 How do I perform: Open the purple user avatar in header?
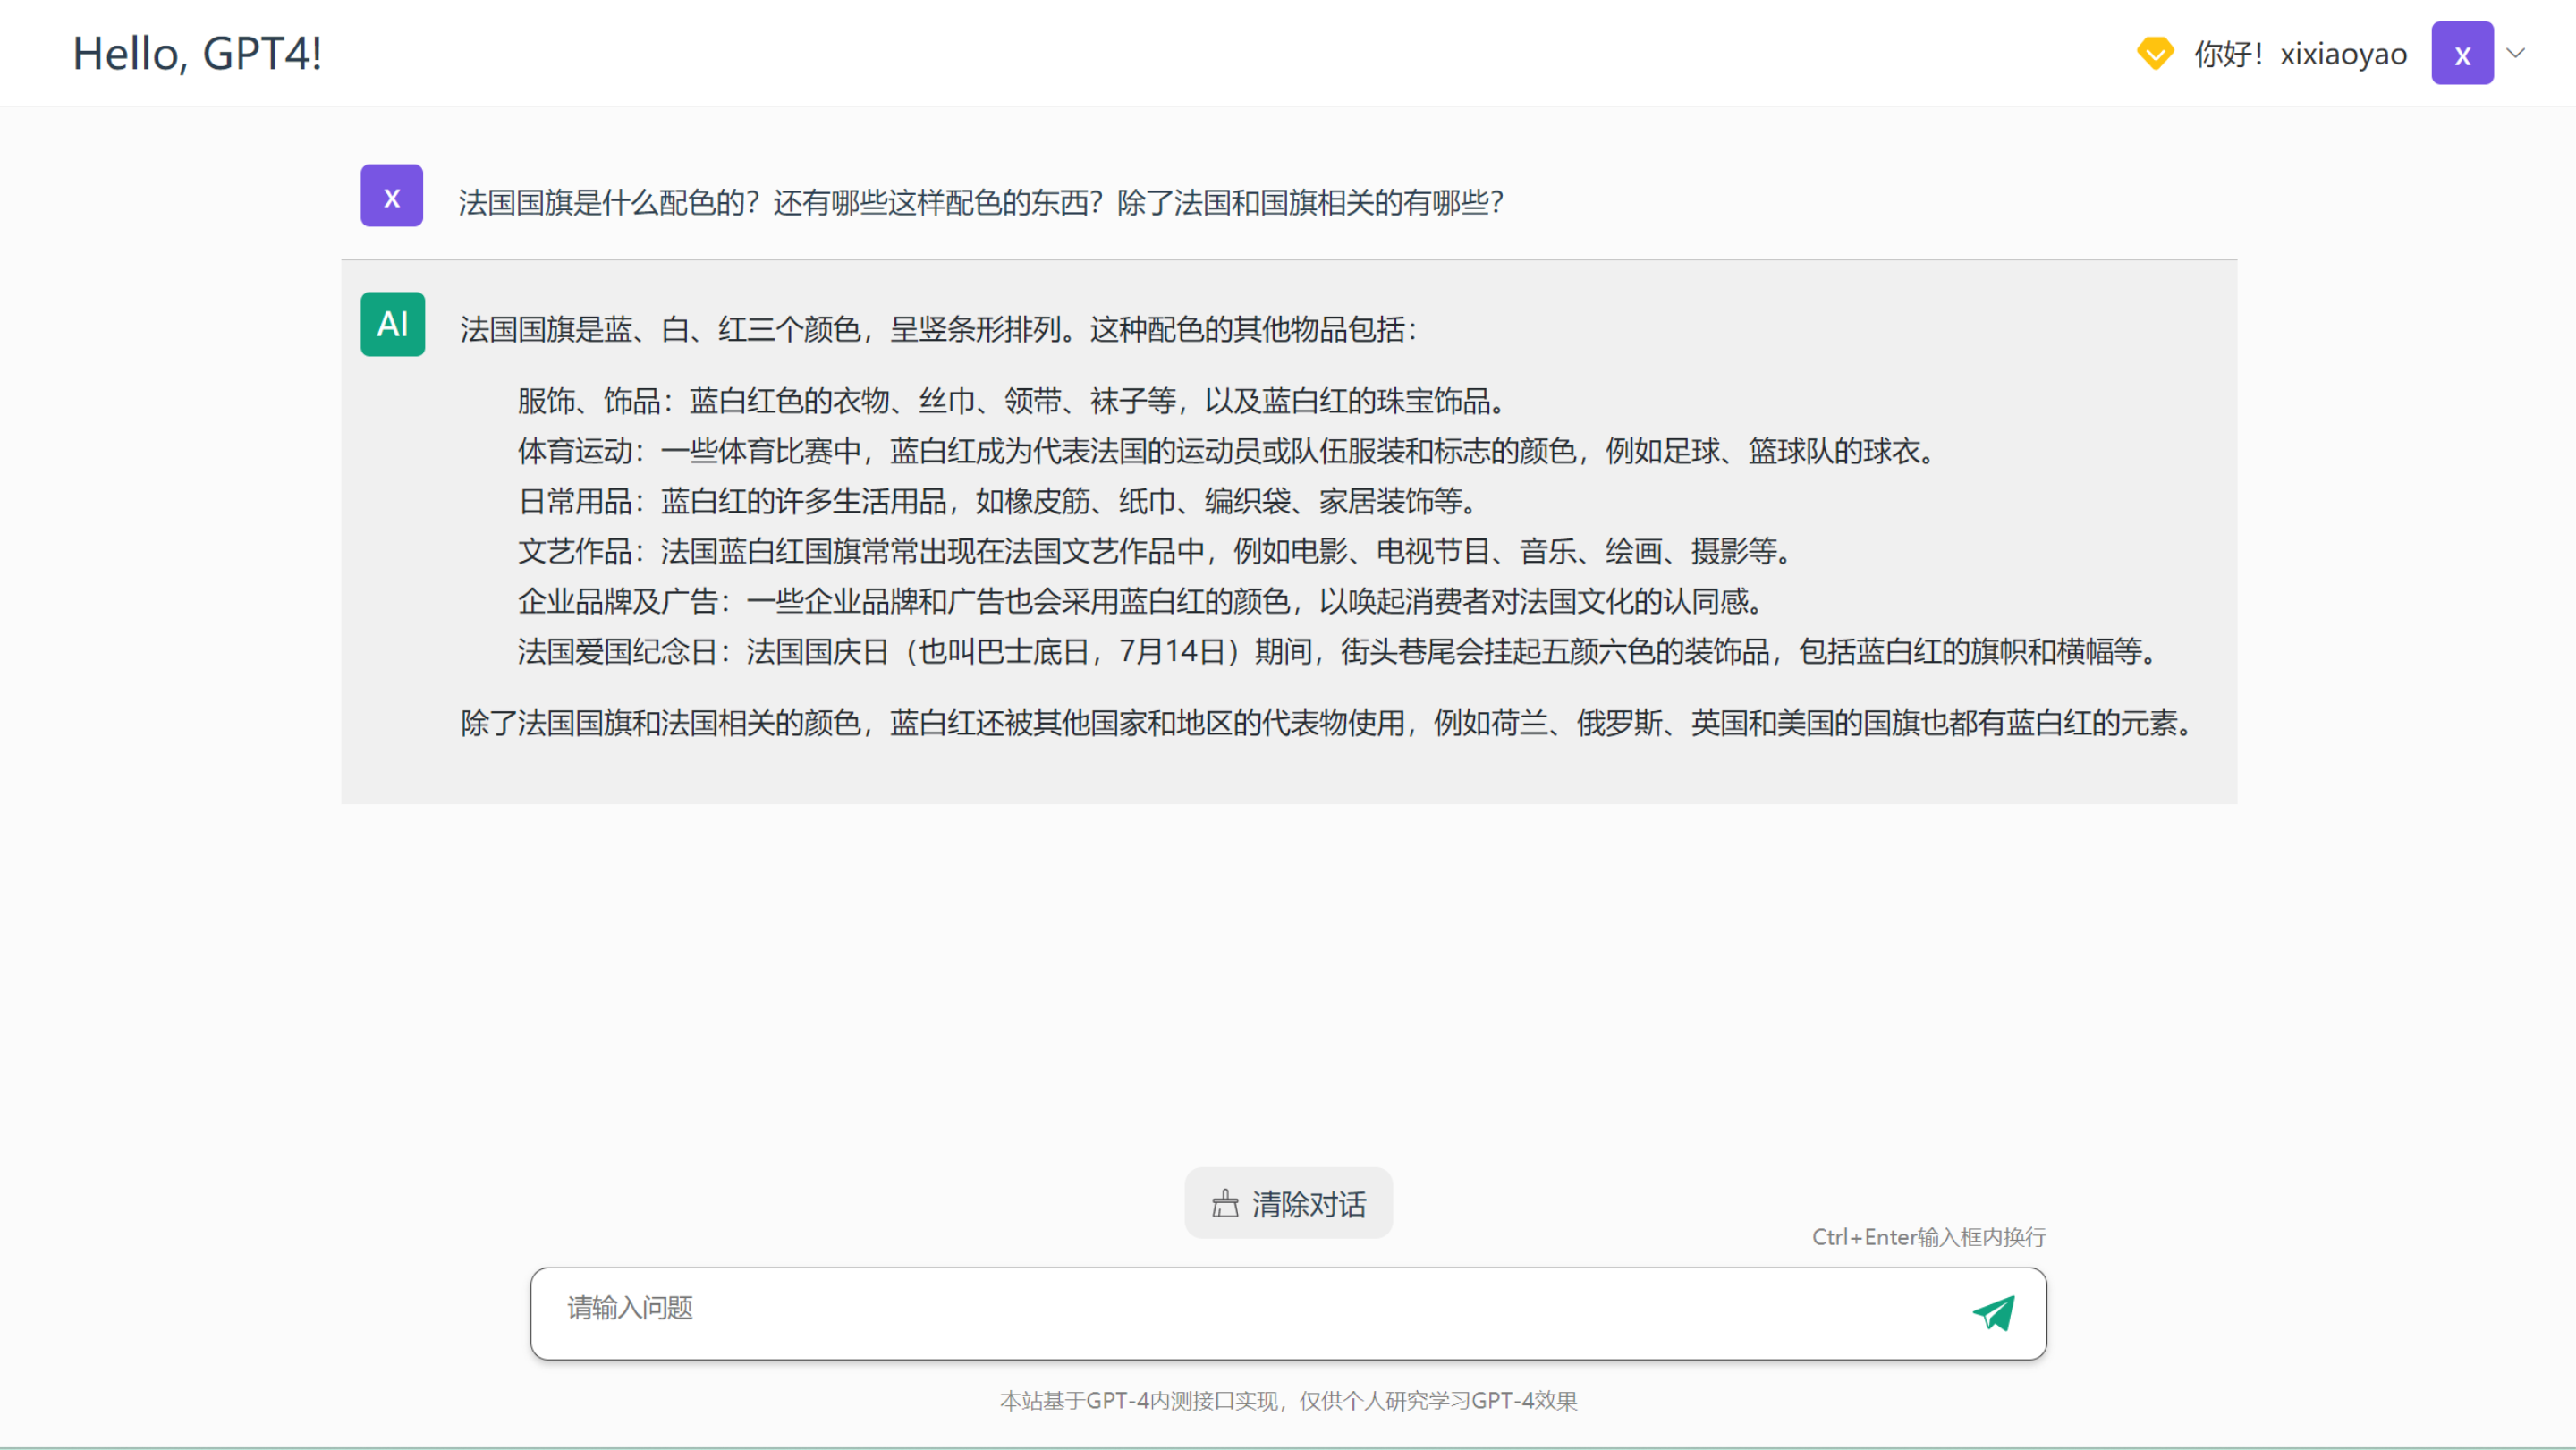point(2462,53)
